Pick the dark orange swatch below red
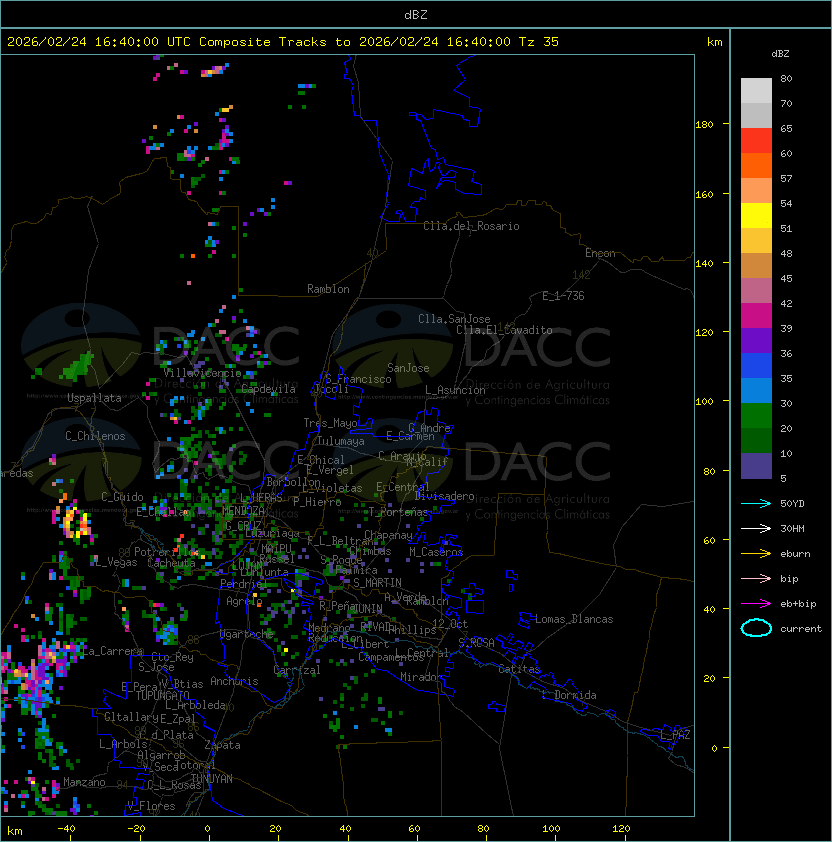The width and height of the screenshot is (832, 842). (756, 165)
